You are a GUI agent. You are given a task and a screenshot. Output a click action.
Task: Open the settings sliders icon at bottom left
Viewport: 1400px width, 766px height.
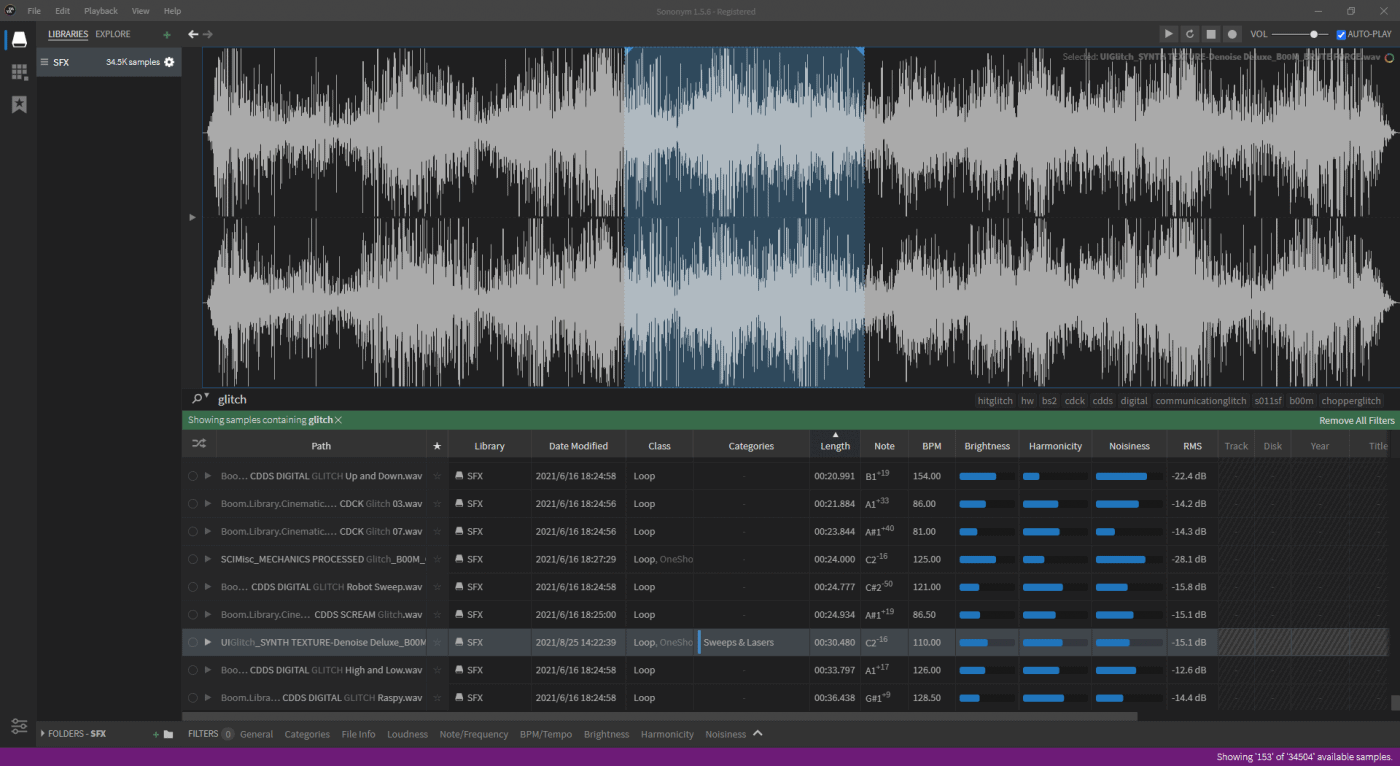pyautogui.click(x=19, y=726)
